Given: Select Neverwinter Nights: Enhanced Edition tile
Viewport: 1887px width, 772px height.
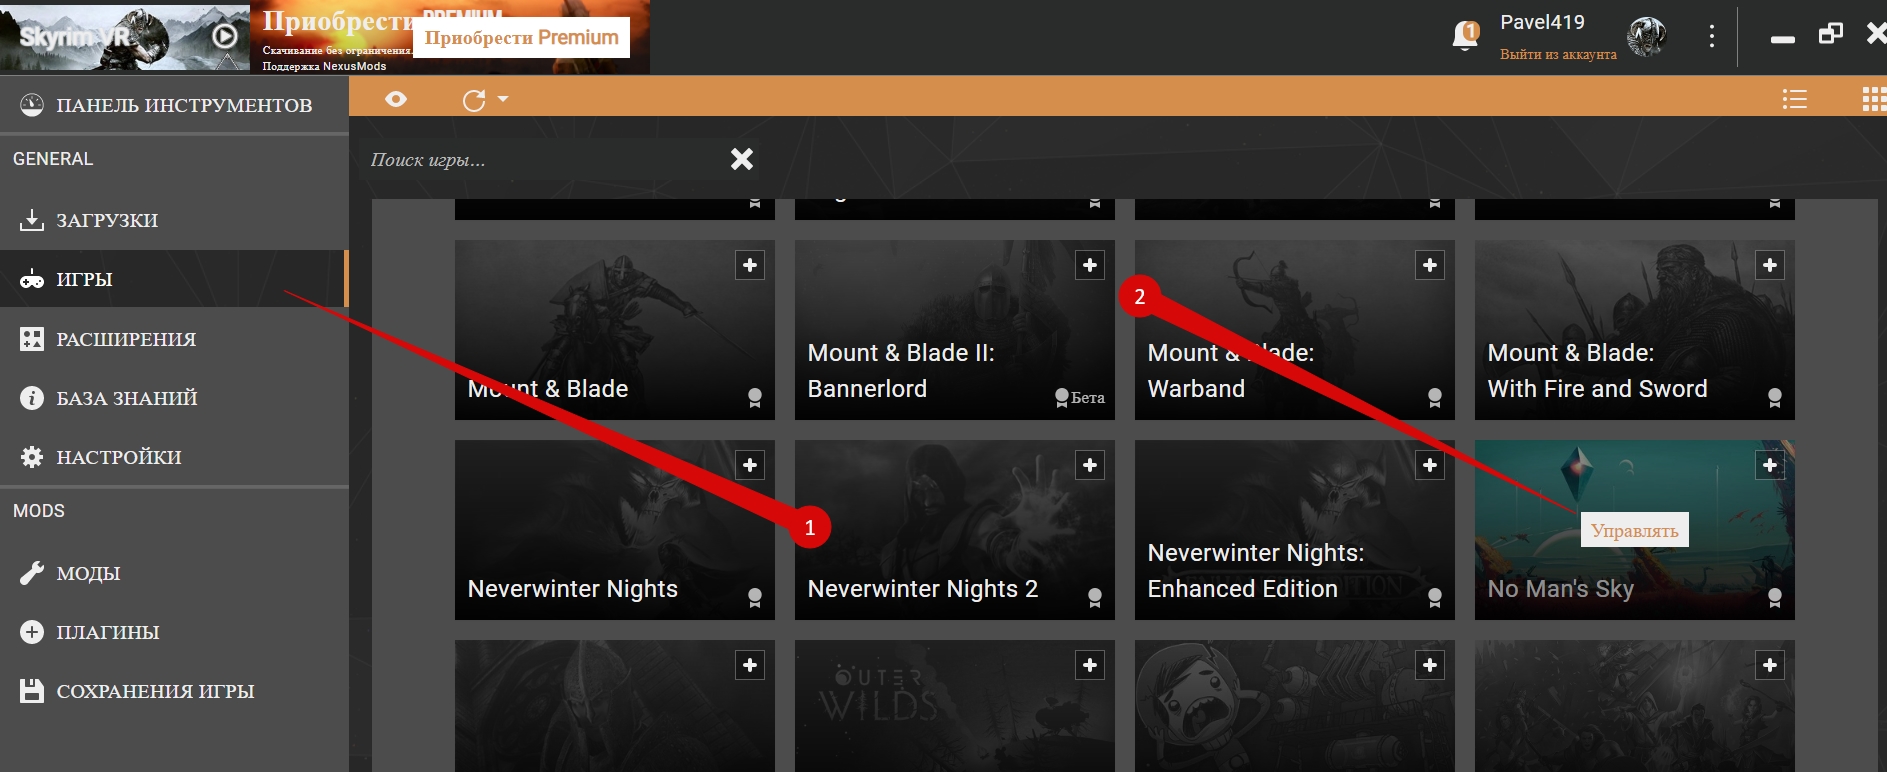Looking at the screenshot, I should 1295,530.
